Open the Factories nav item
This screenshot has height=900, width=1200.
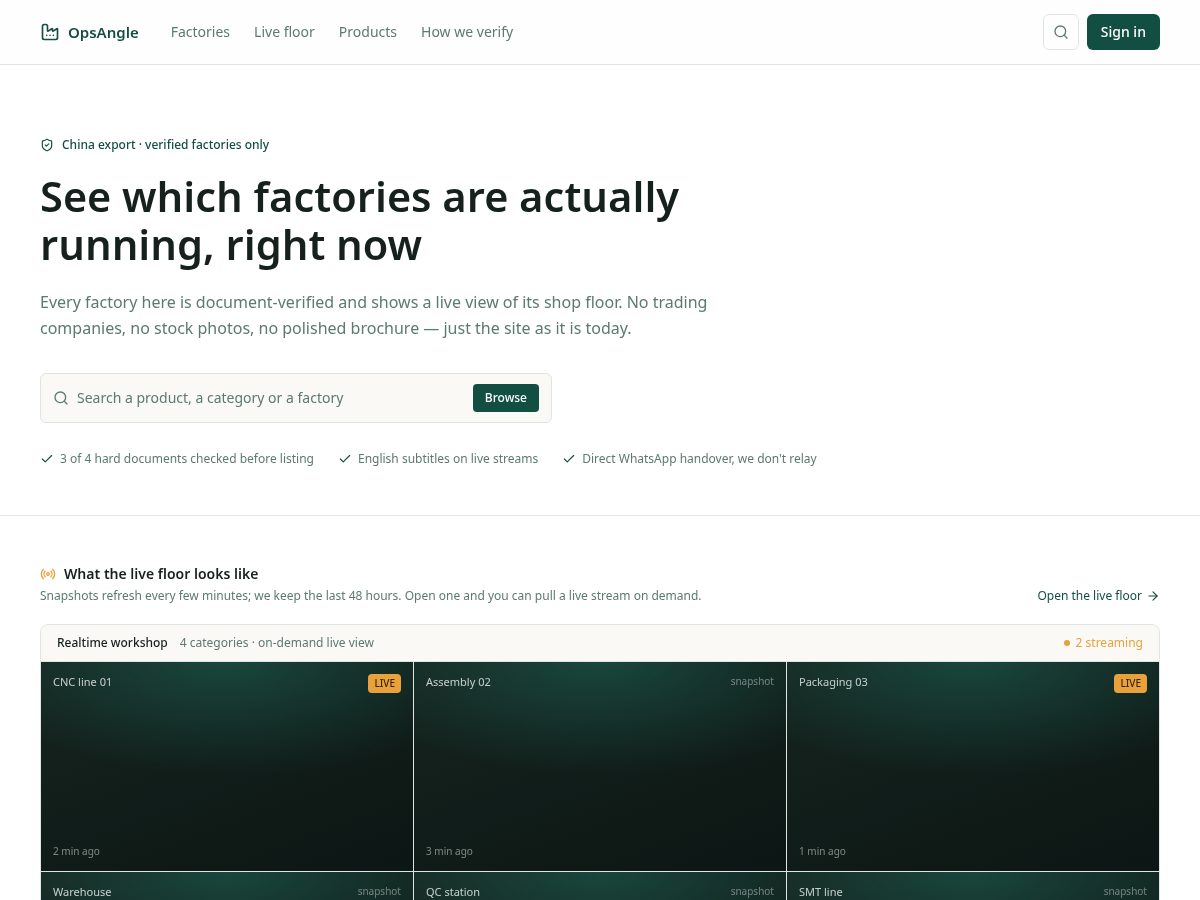coord(200,32)
